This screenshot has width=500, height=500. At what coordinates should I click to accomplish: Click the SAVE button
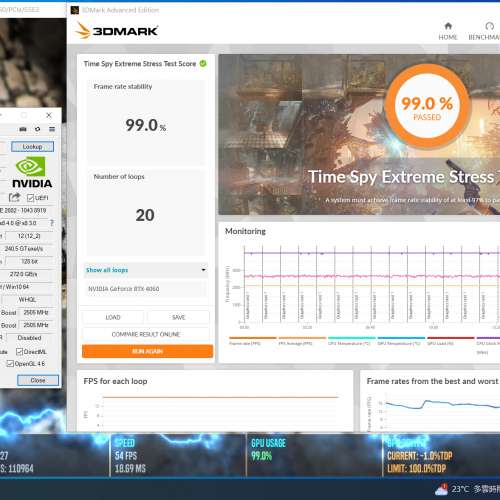[x=178, y=317]
